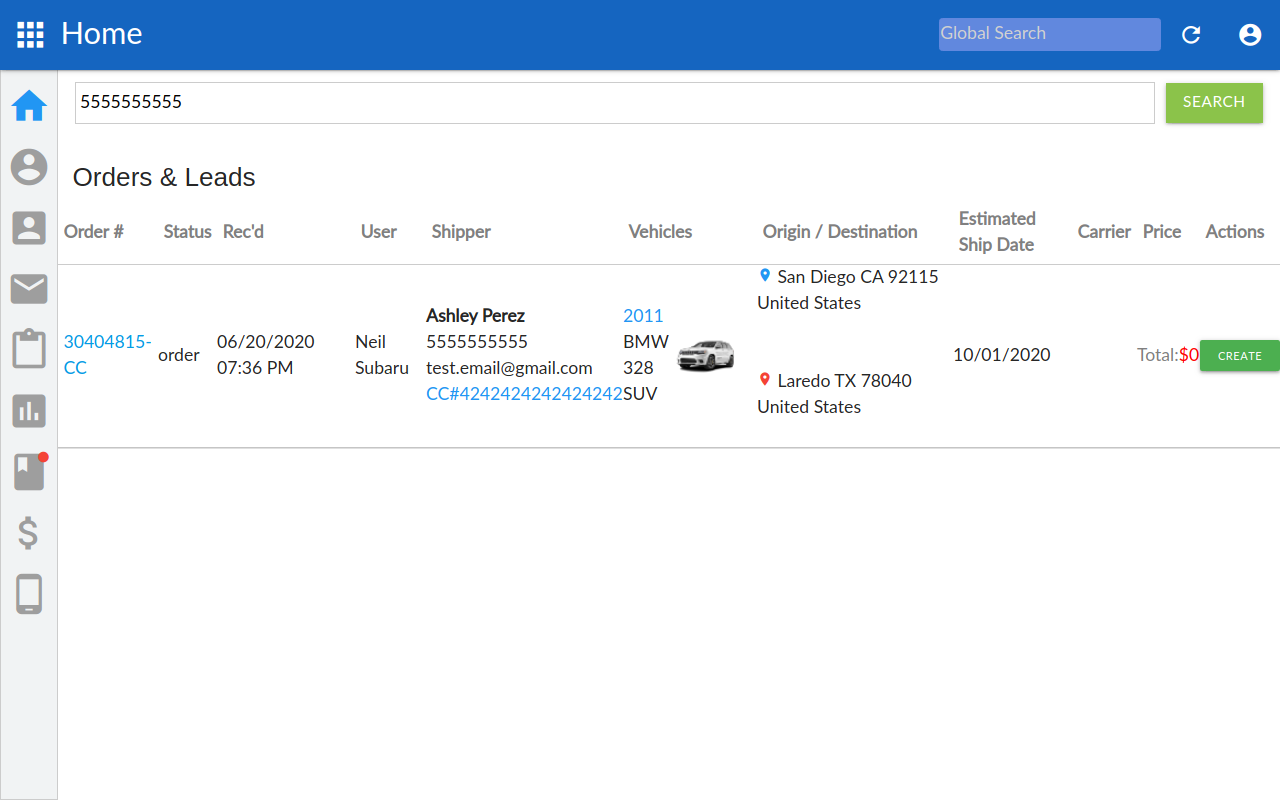The width and height of the screenshot is (1280, 800).
Task: Focus the Global Search field
Action: point(1050,34)
